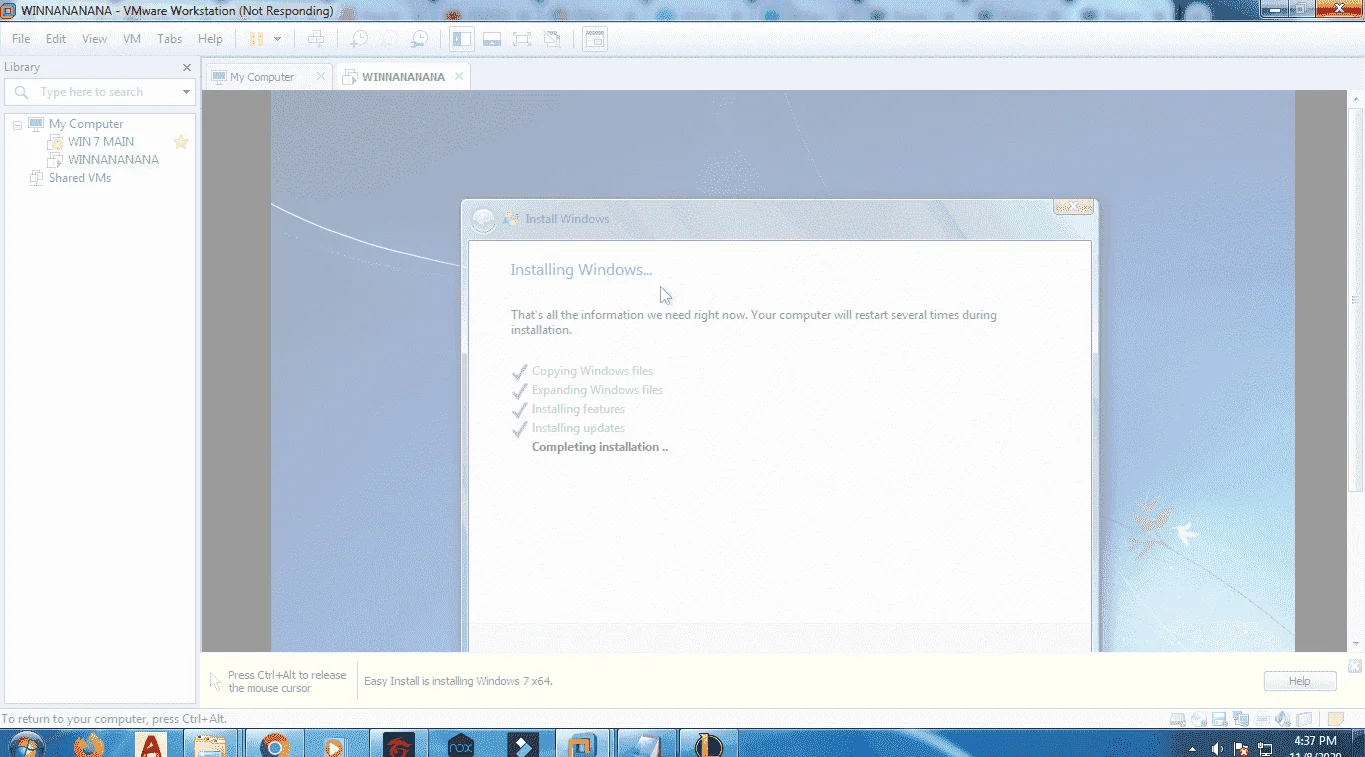The width and height of the screenshot is (1365, 757).
Task: Open the Filmora app on the taskbar
Action: 522,745
